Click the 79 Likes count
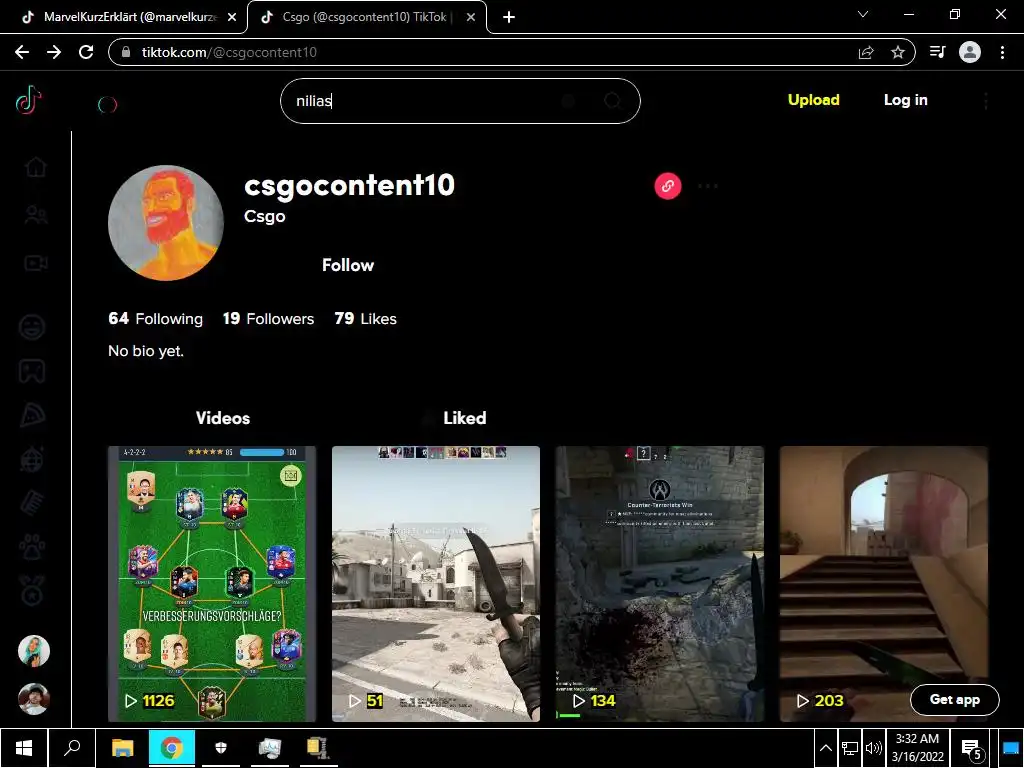The image size is (1024, 768). 365,319
